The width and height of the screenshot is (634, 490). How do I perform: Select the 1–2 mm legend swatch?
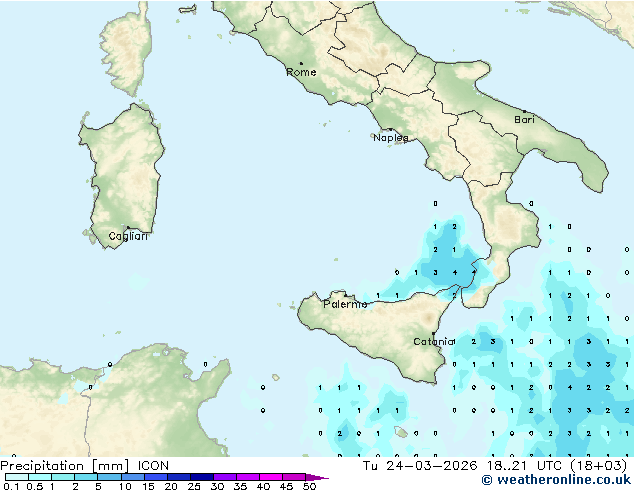click(x=63, y=477)
